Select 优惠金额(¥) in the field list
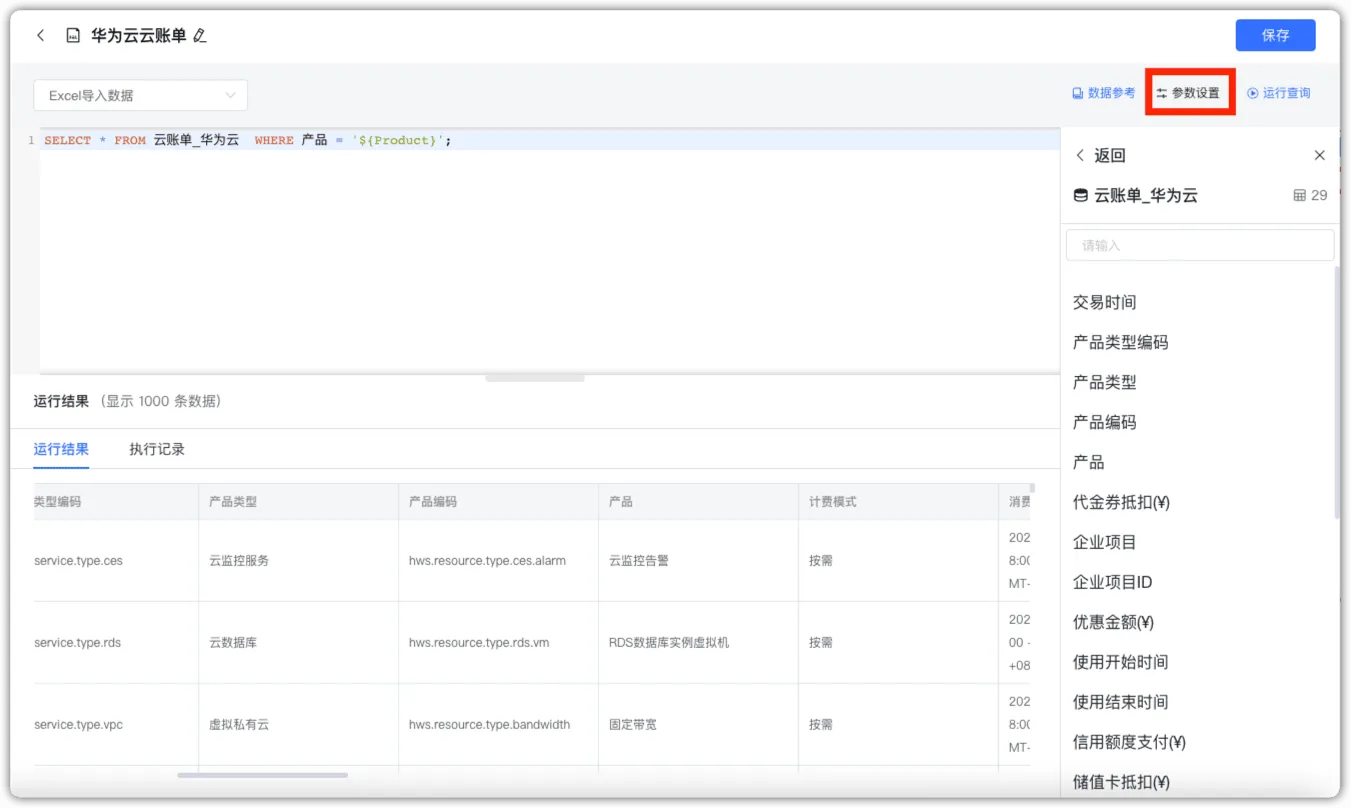This screenshot has width=1351, height=808. pyautogui.click(x=1113, y=622)
